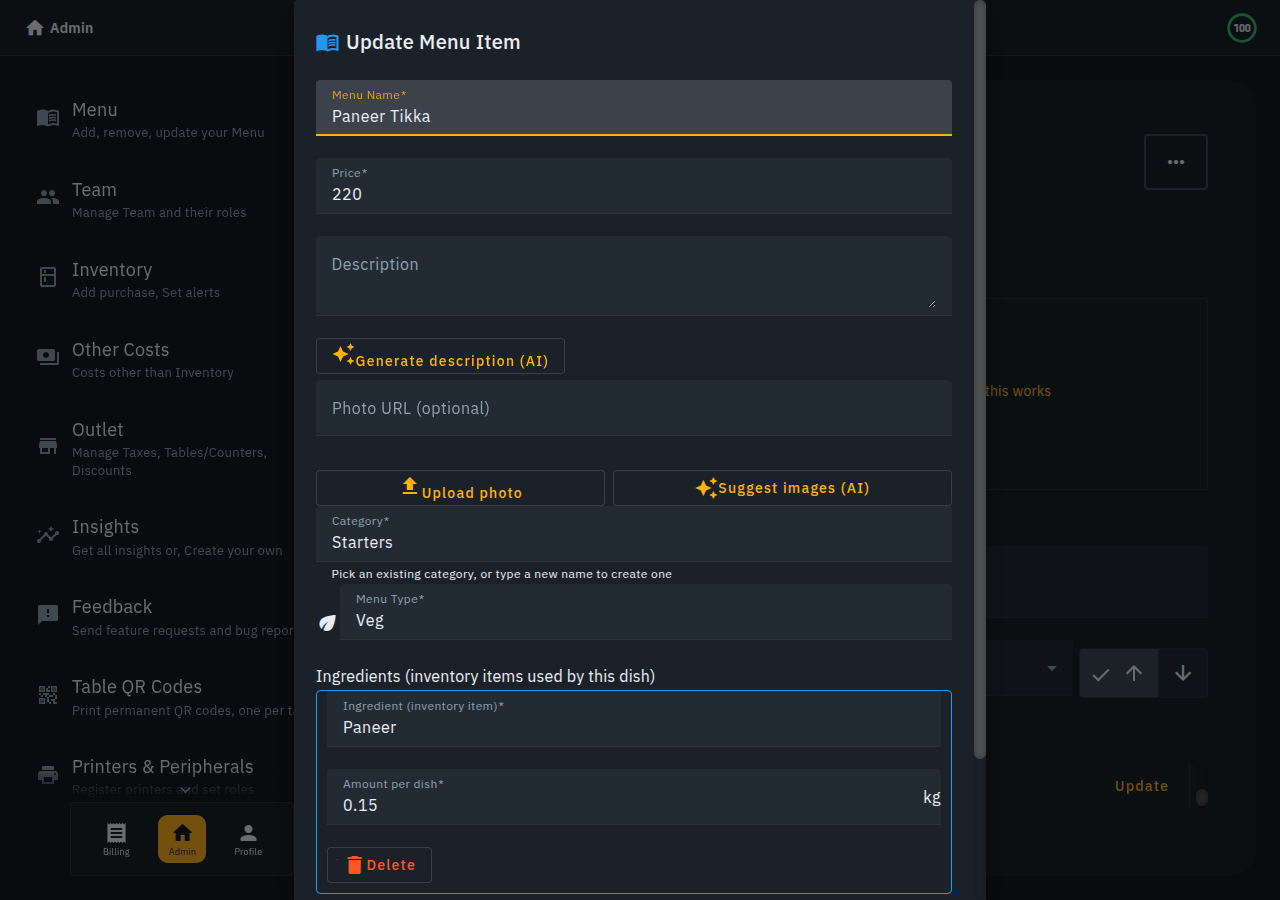1280x900 pixels.
Task: Click the Amount per dish field
Action: click(634, 797)
